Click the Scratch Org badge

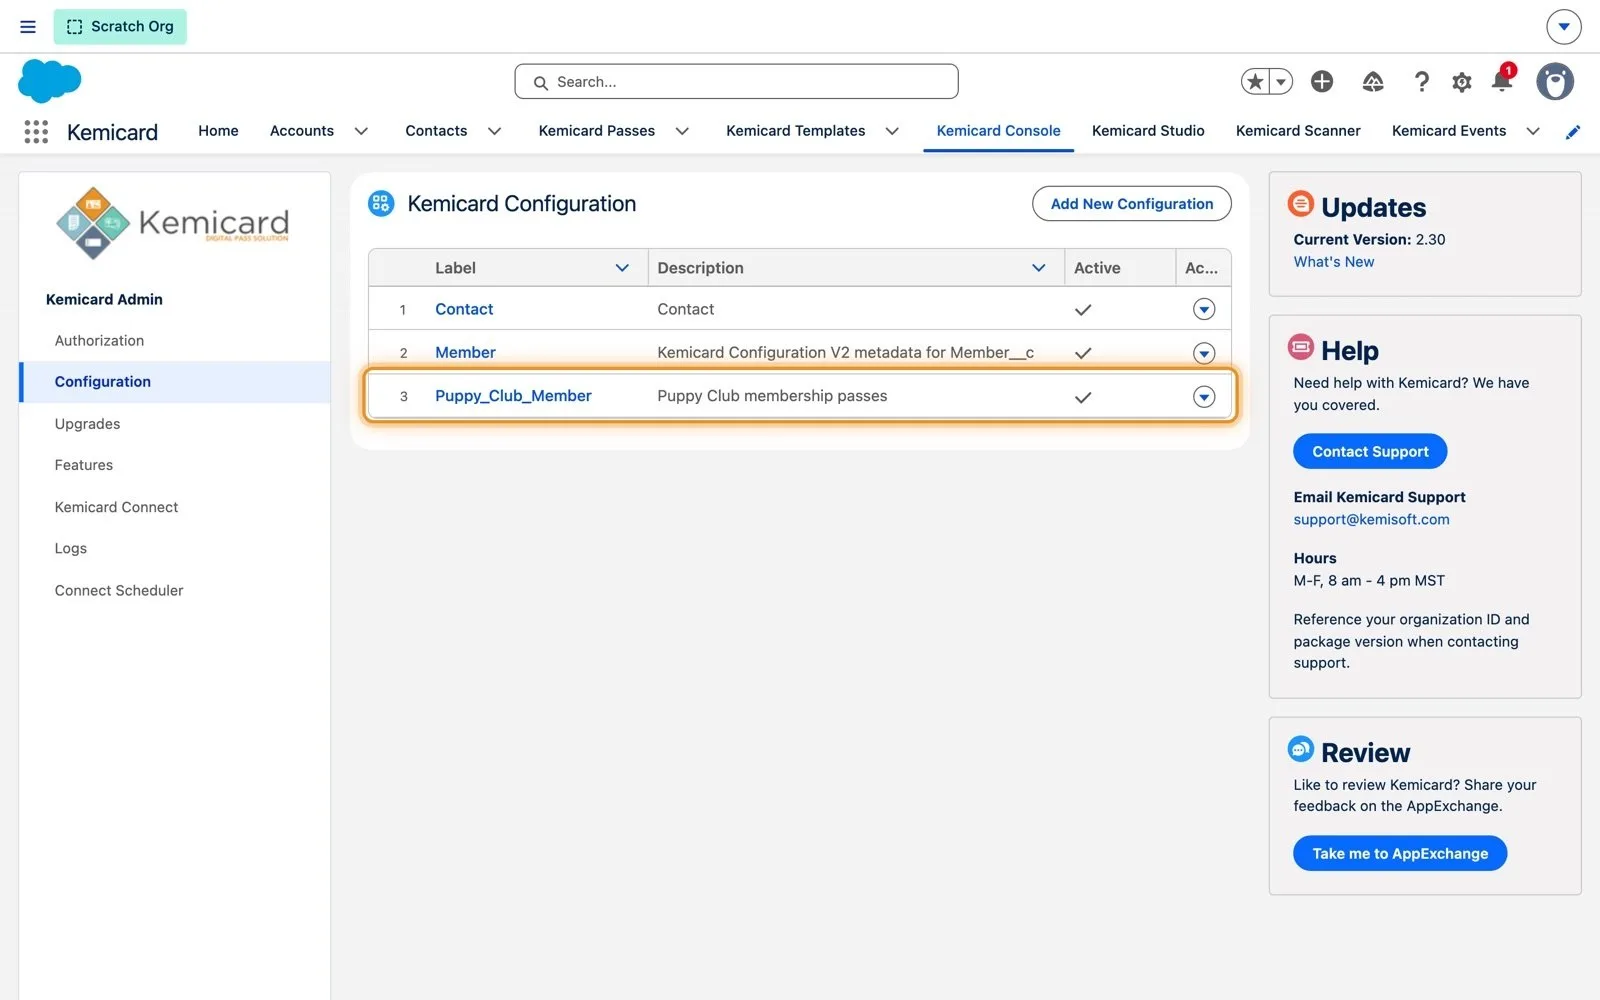120,27
